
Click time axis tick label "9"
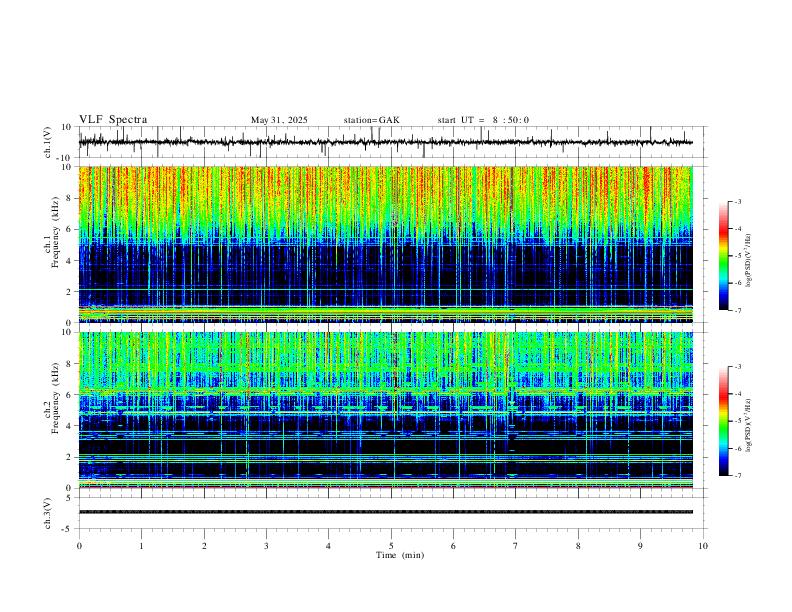640,546
